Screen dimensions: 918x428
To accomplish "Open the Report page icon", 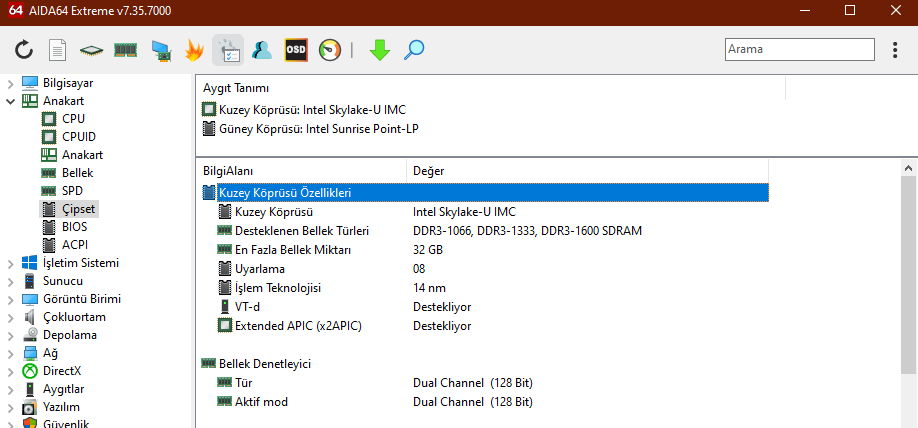I will click(x=58, y=50).
